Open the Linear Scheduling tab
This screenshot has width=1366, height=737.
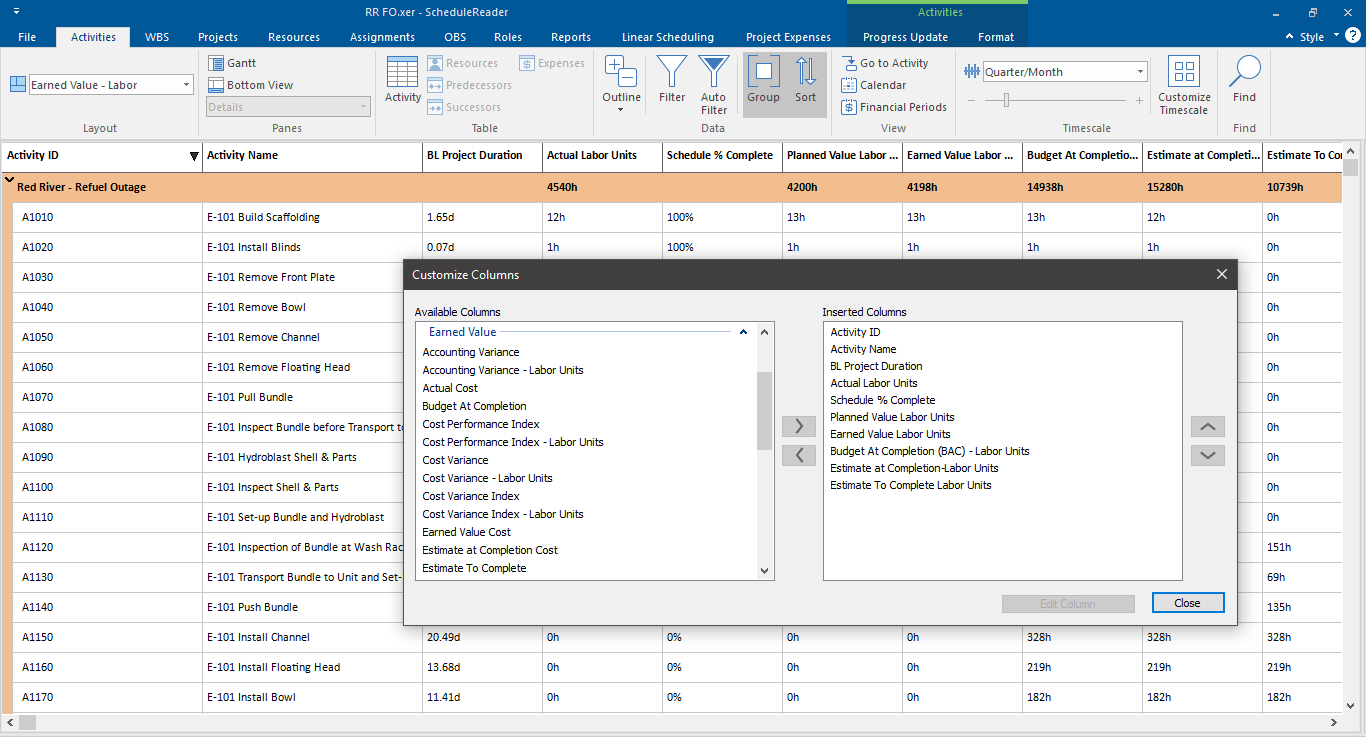(x=668, y=37)
